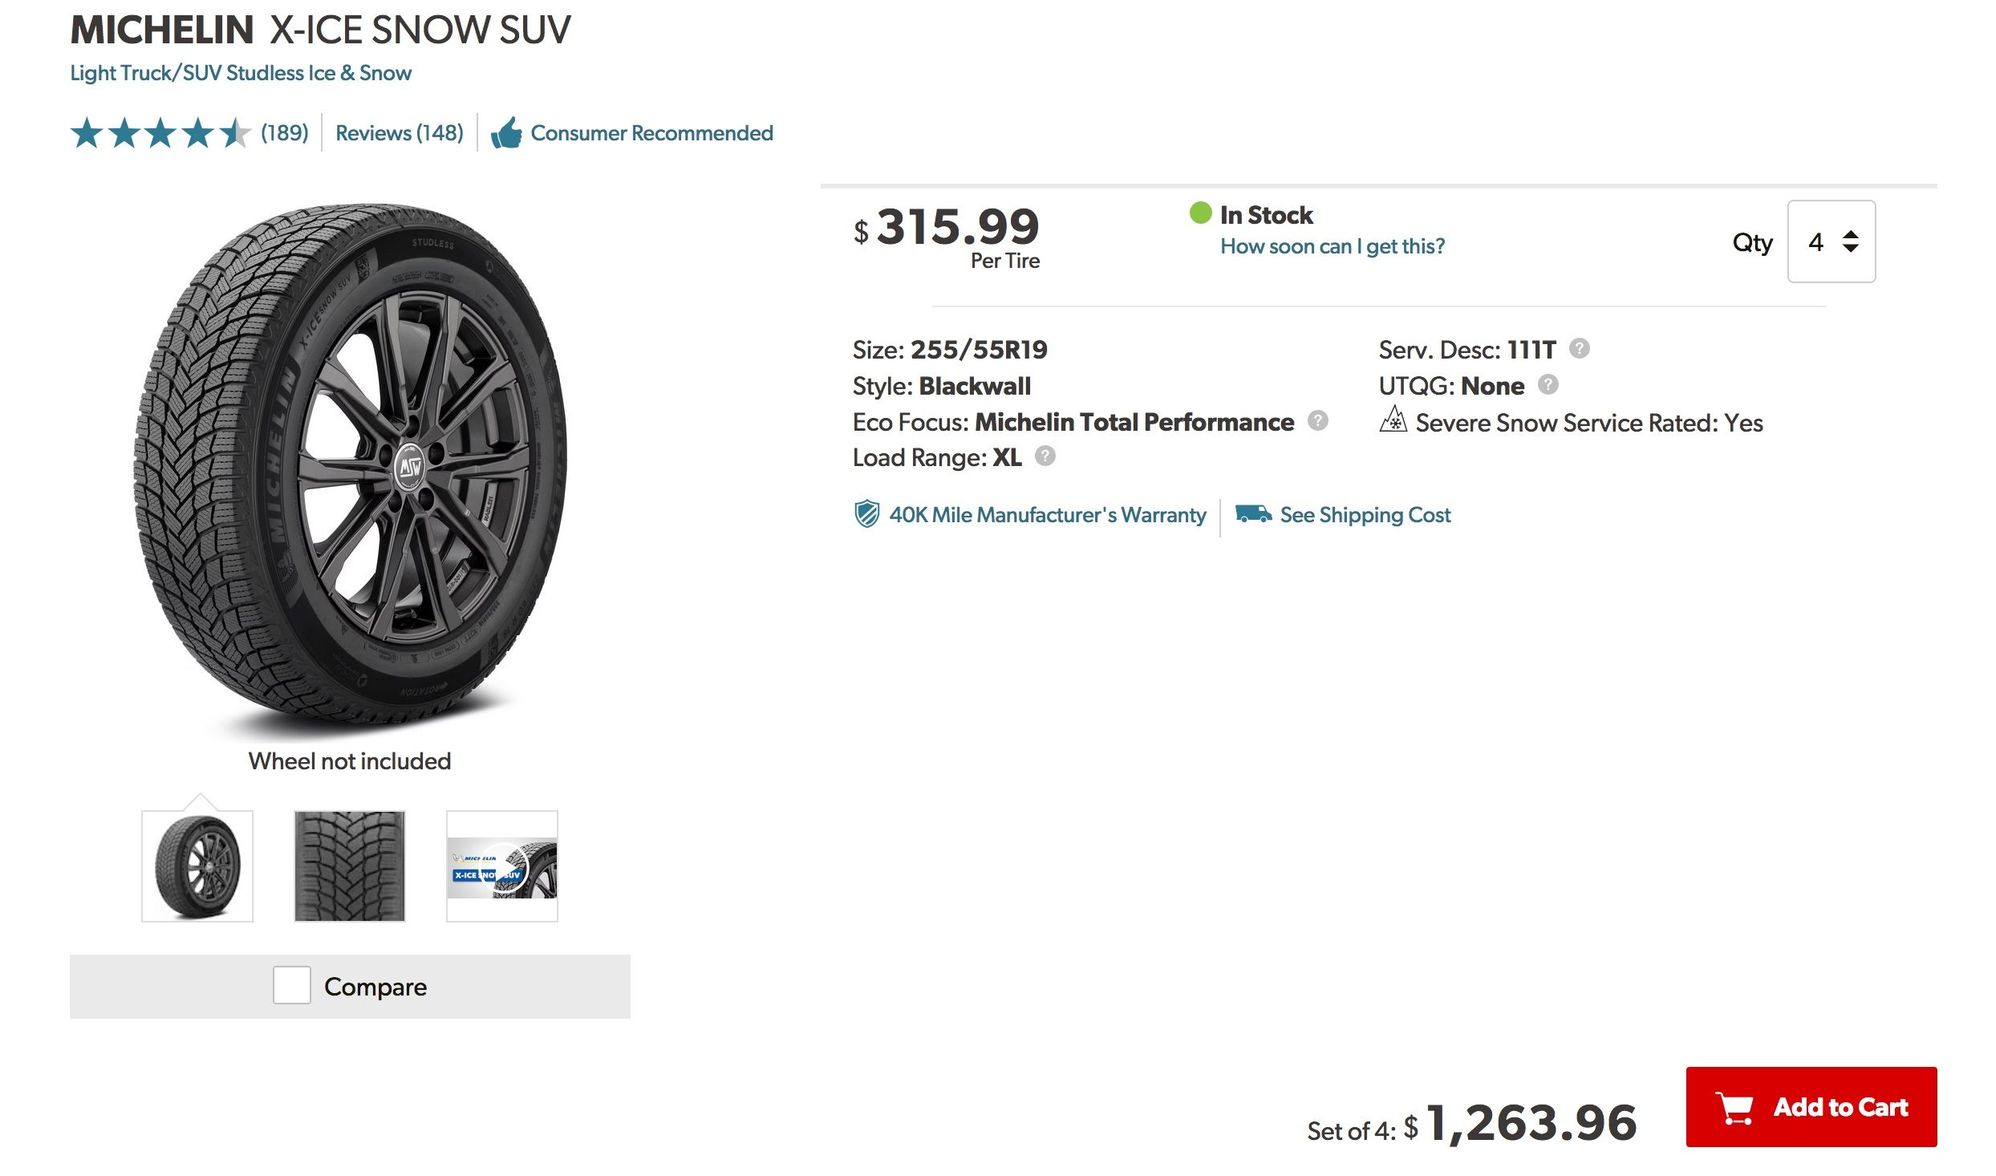The image size is (1996, 1176).
Task: Click the See Shipping Cost link
Action: 1365,515
